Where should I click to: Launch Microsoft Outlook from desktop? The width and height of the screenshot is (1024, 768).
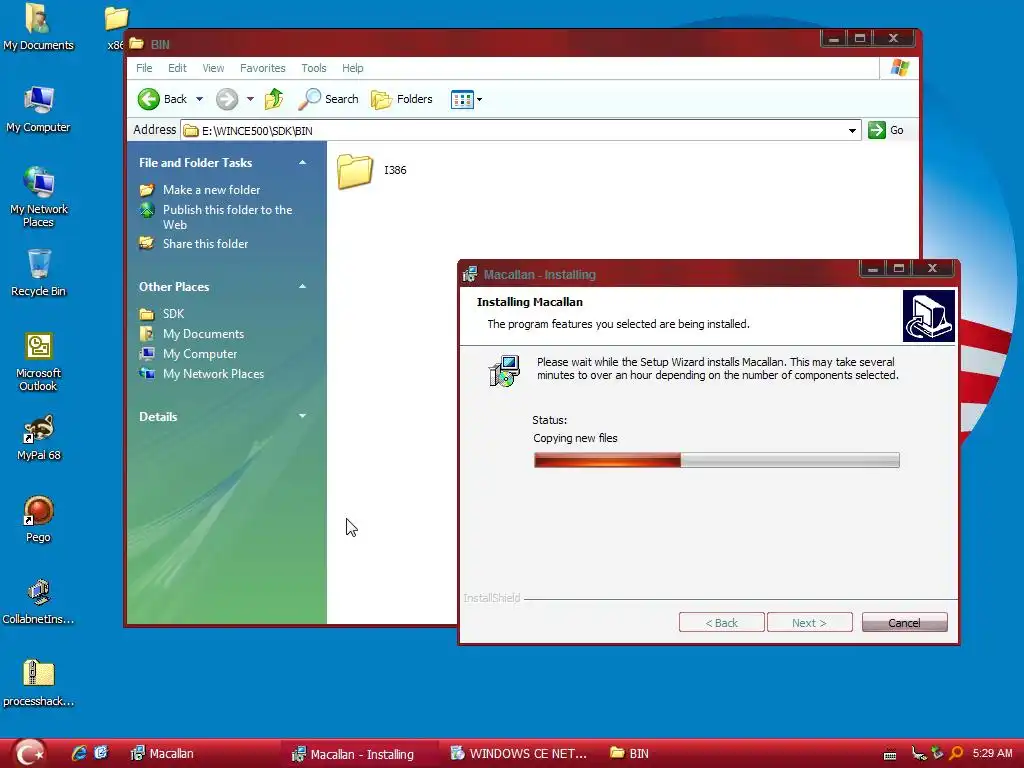(39, 362)
